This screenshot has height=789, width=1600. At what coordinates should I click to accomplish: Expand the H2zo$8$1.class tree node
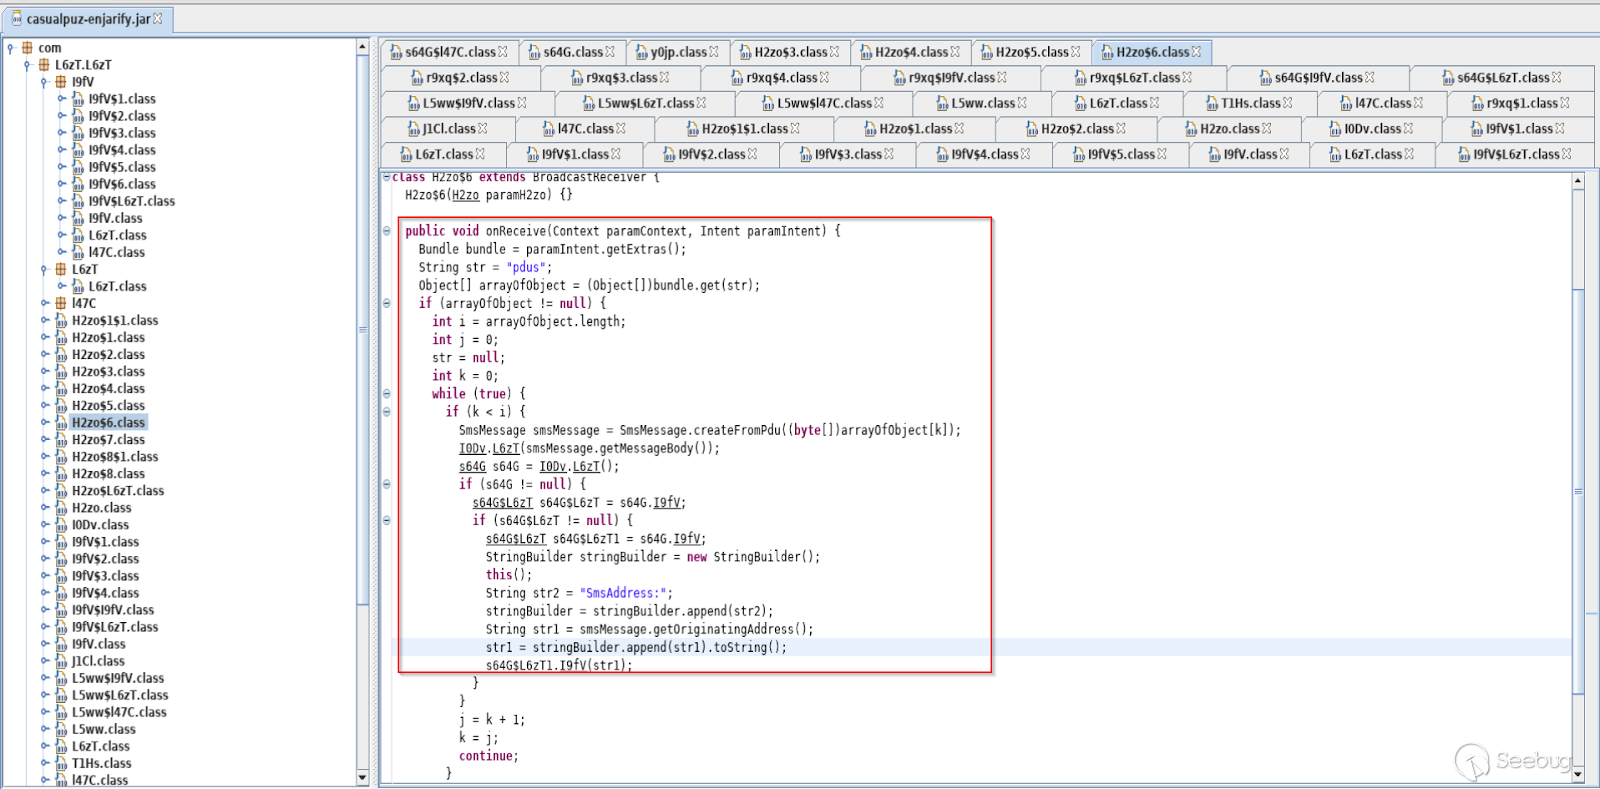[45, 457]
